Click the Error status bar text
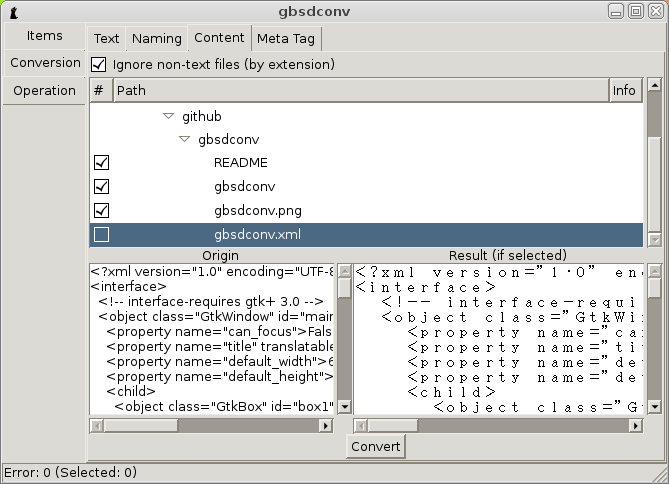Viewport: 669px width, 484px height. 70,472
